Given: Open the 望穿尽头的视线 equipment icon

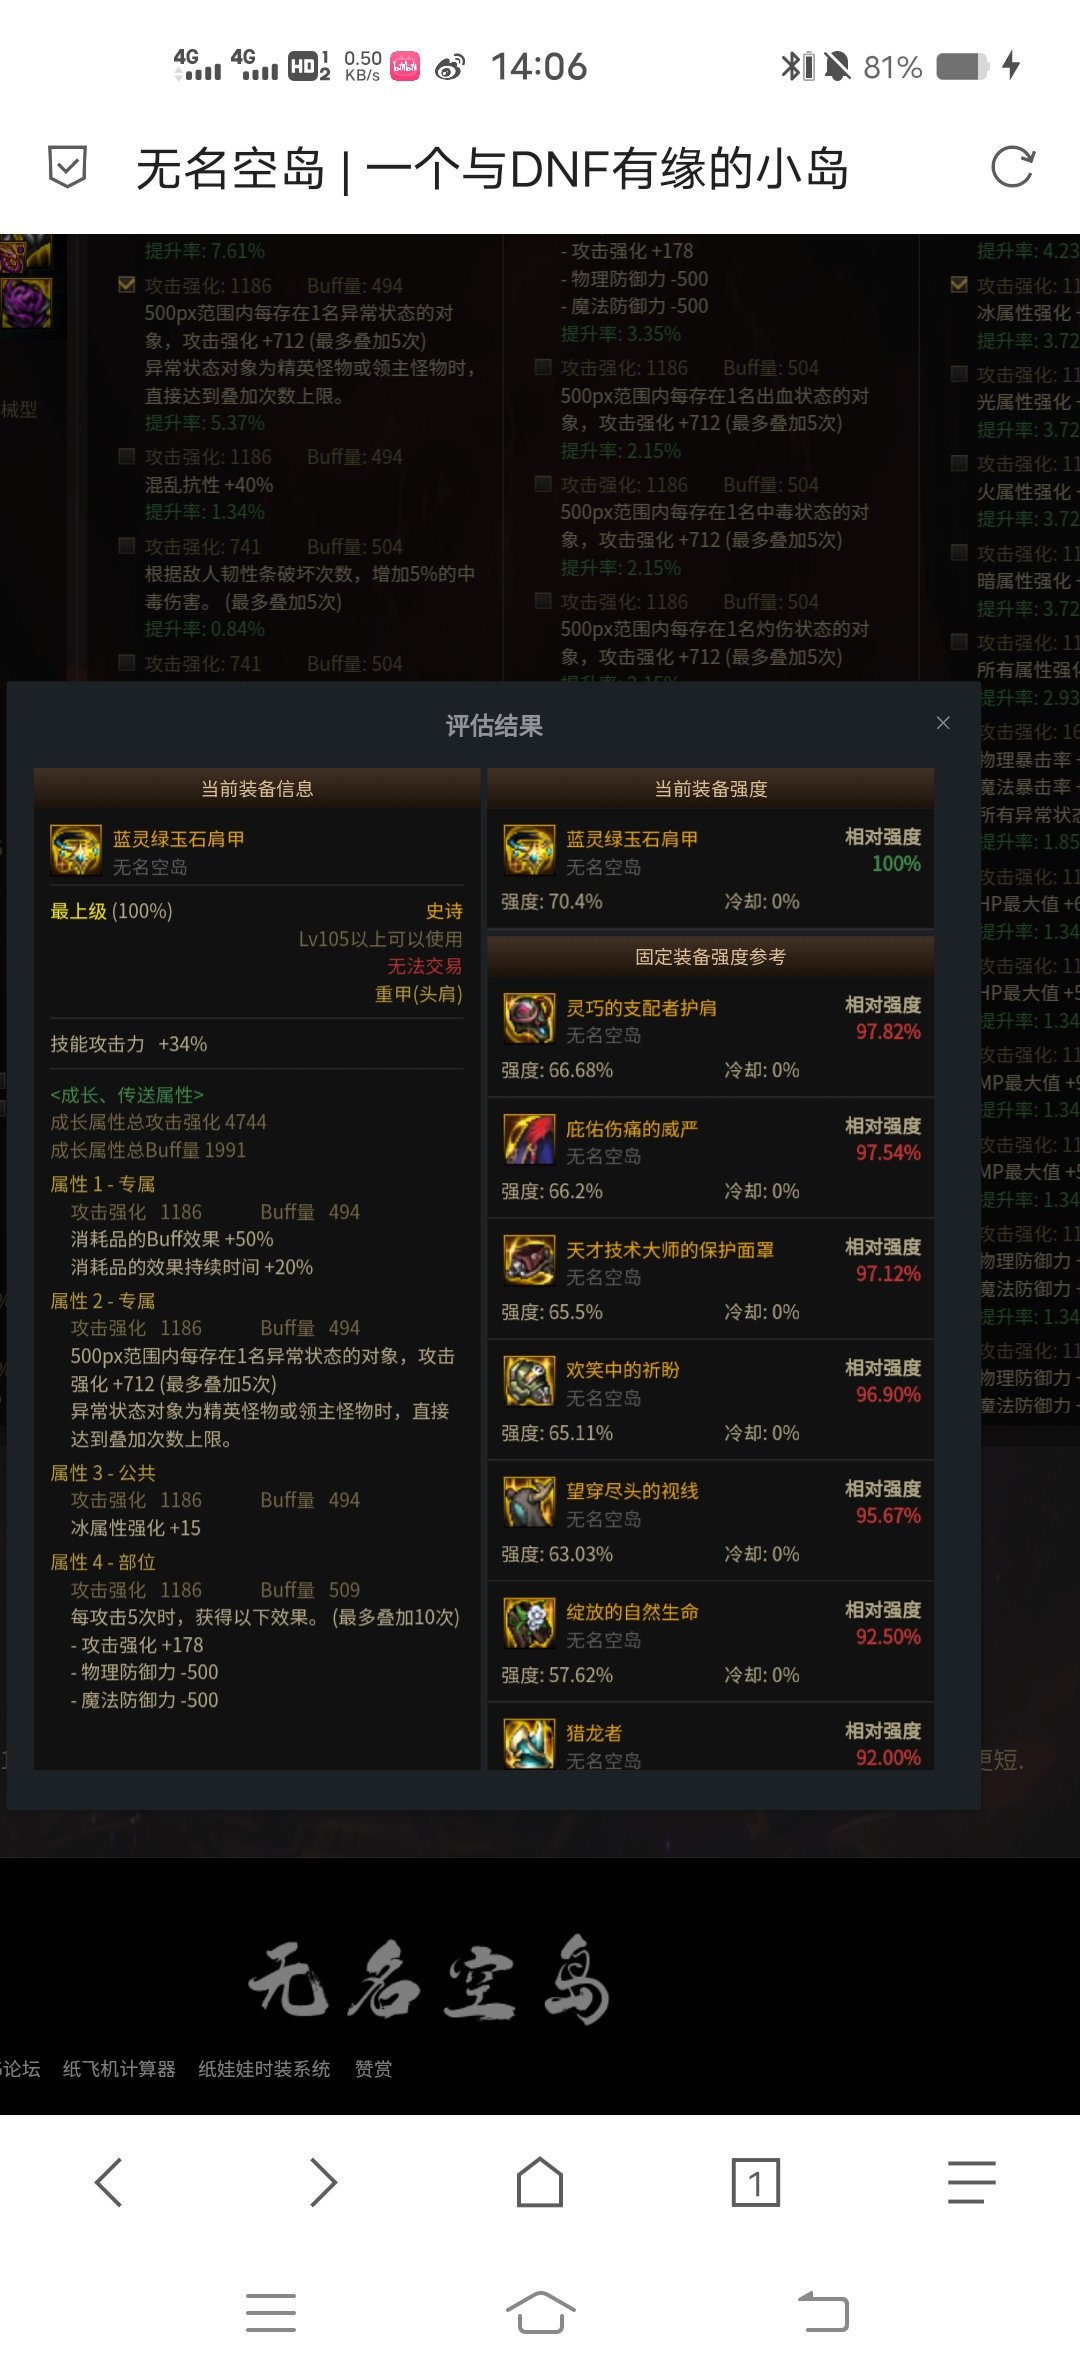Looking at the screenshot, I should click(529, 1503).
